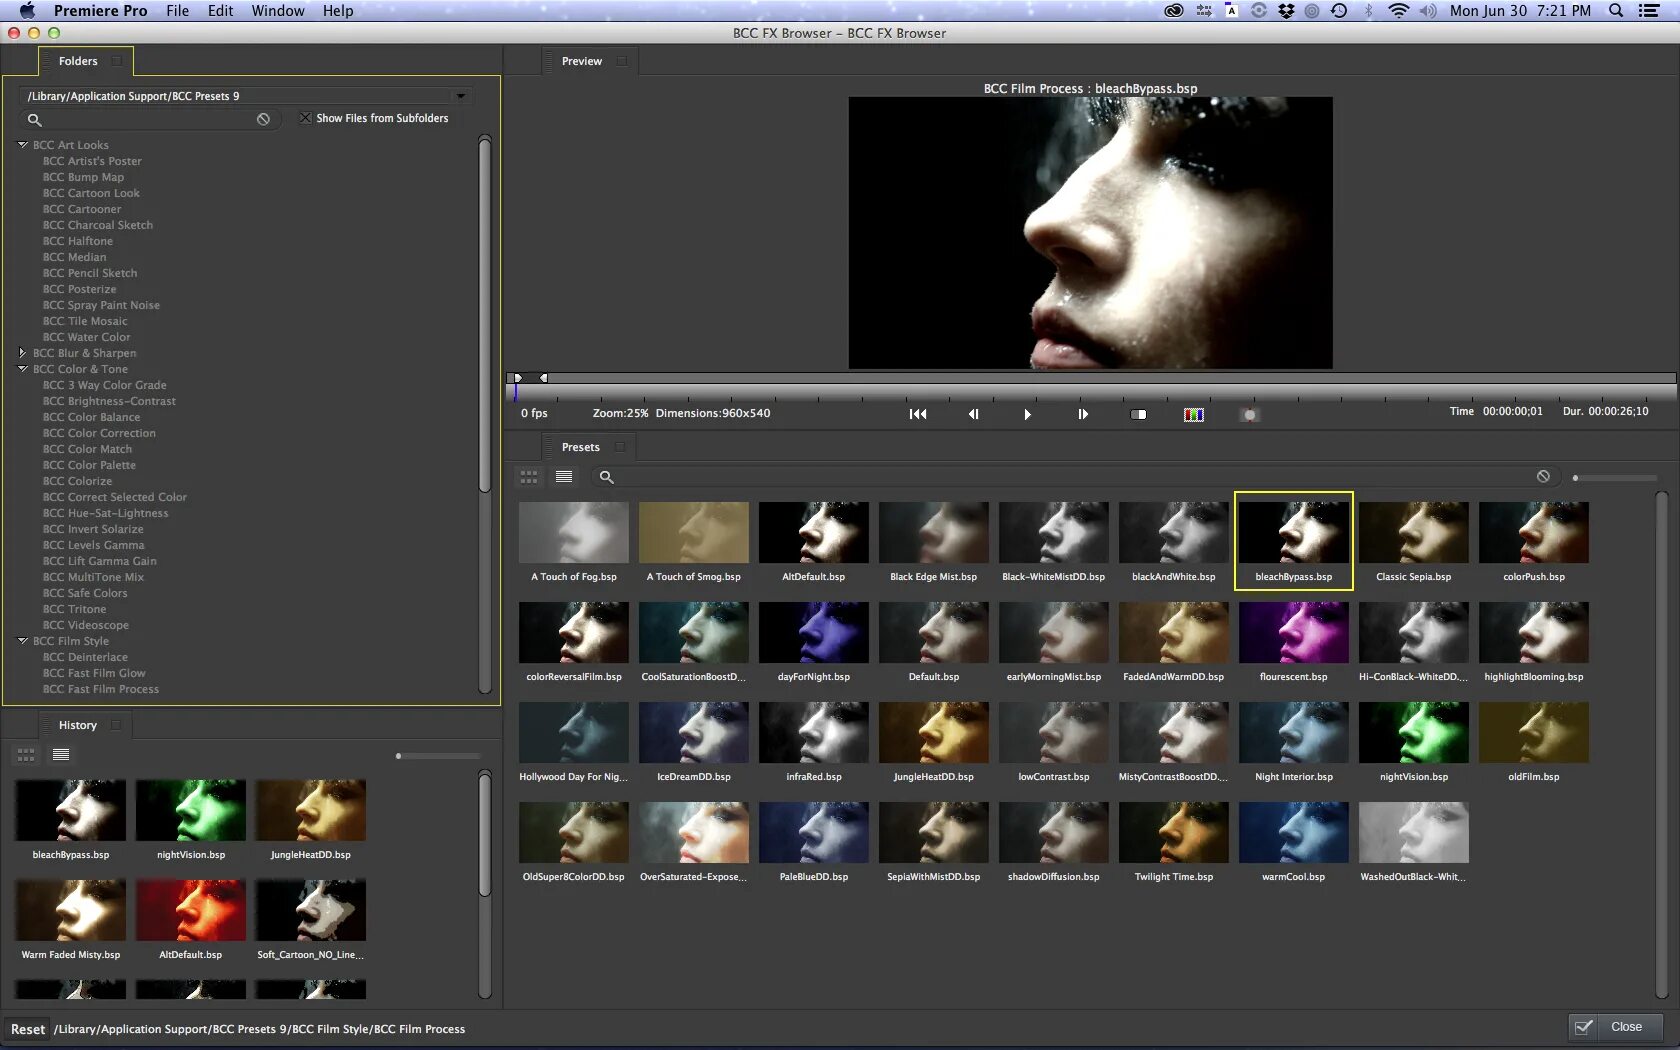
Task: Open the Window menu
Action: click(277, 11)
